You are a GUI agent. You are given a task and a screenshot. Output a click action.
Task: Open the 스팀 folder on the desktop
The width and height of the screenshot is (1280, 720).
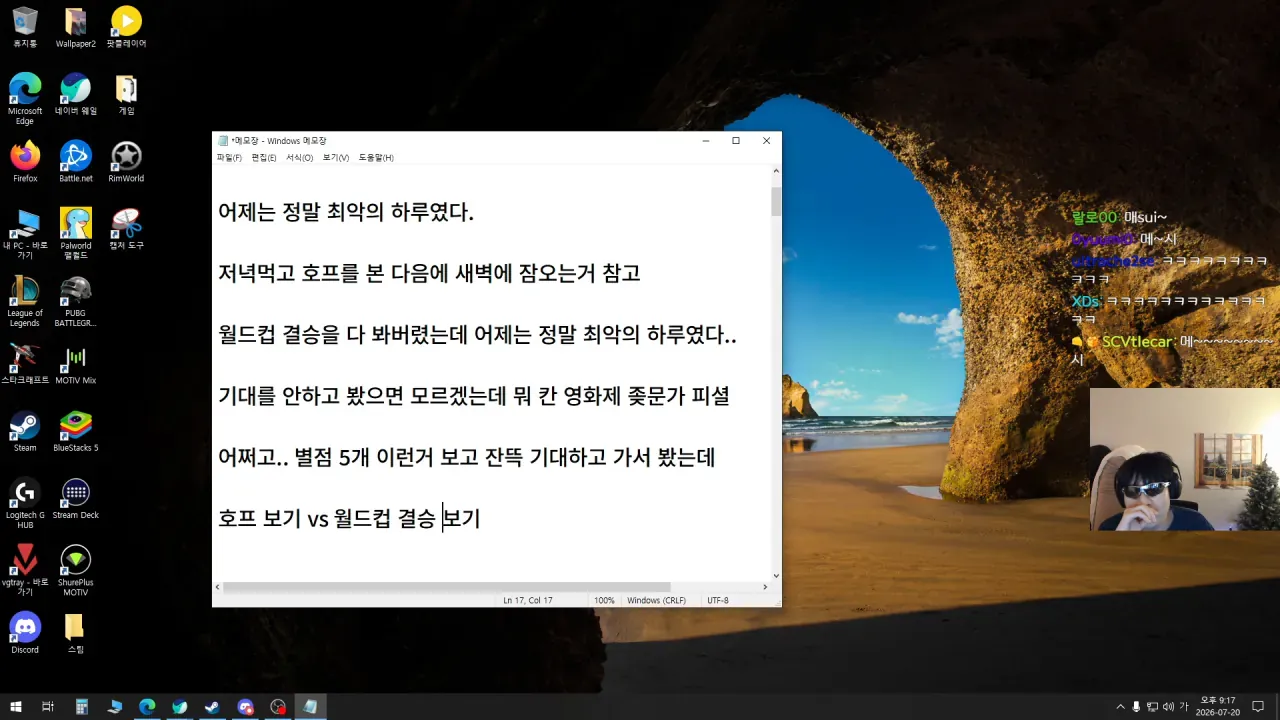click(76, 634)
